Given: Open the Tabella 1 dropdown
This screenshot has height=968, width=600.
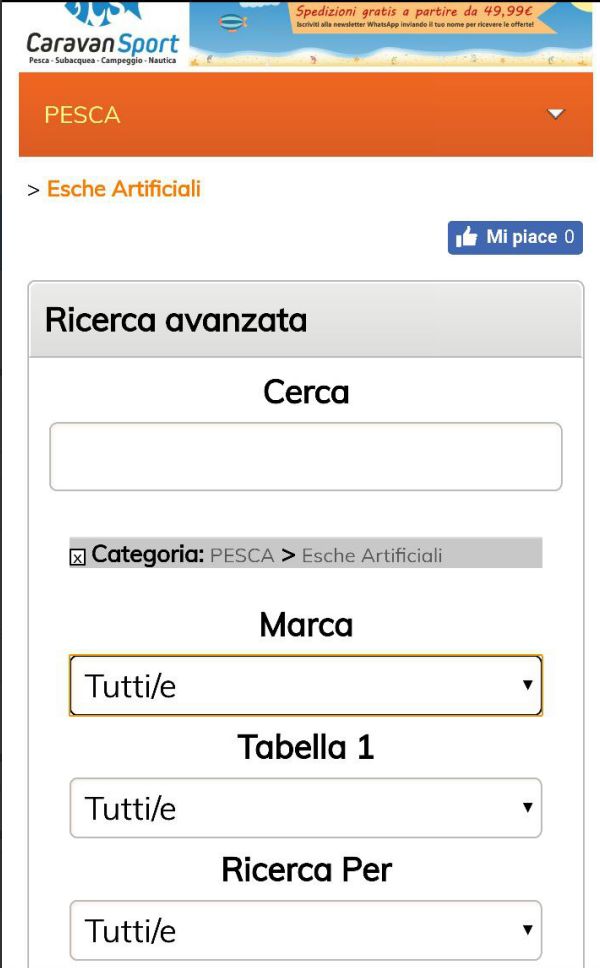Looking at the screenshot, I should point(305,808).
